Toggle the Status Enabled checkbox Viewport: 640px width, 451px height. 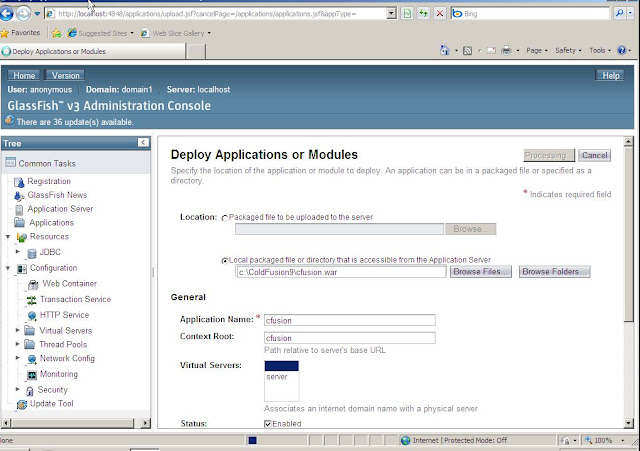(268, 424)
